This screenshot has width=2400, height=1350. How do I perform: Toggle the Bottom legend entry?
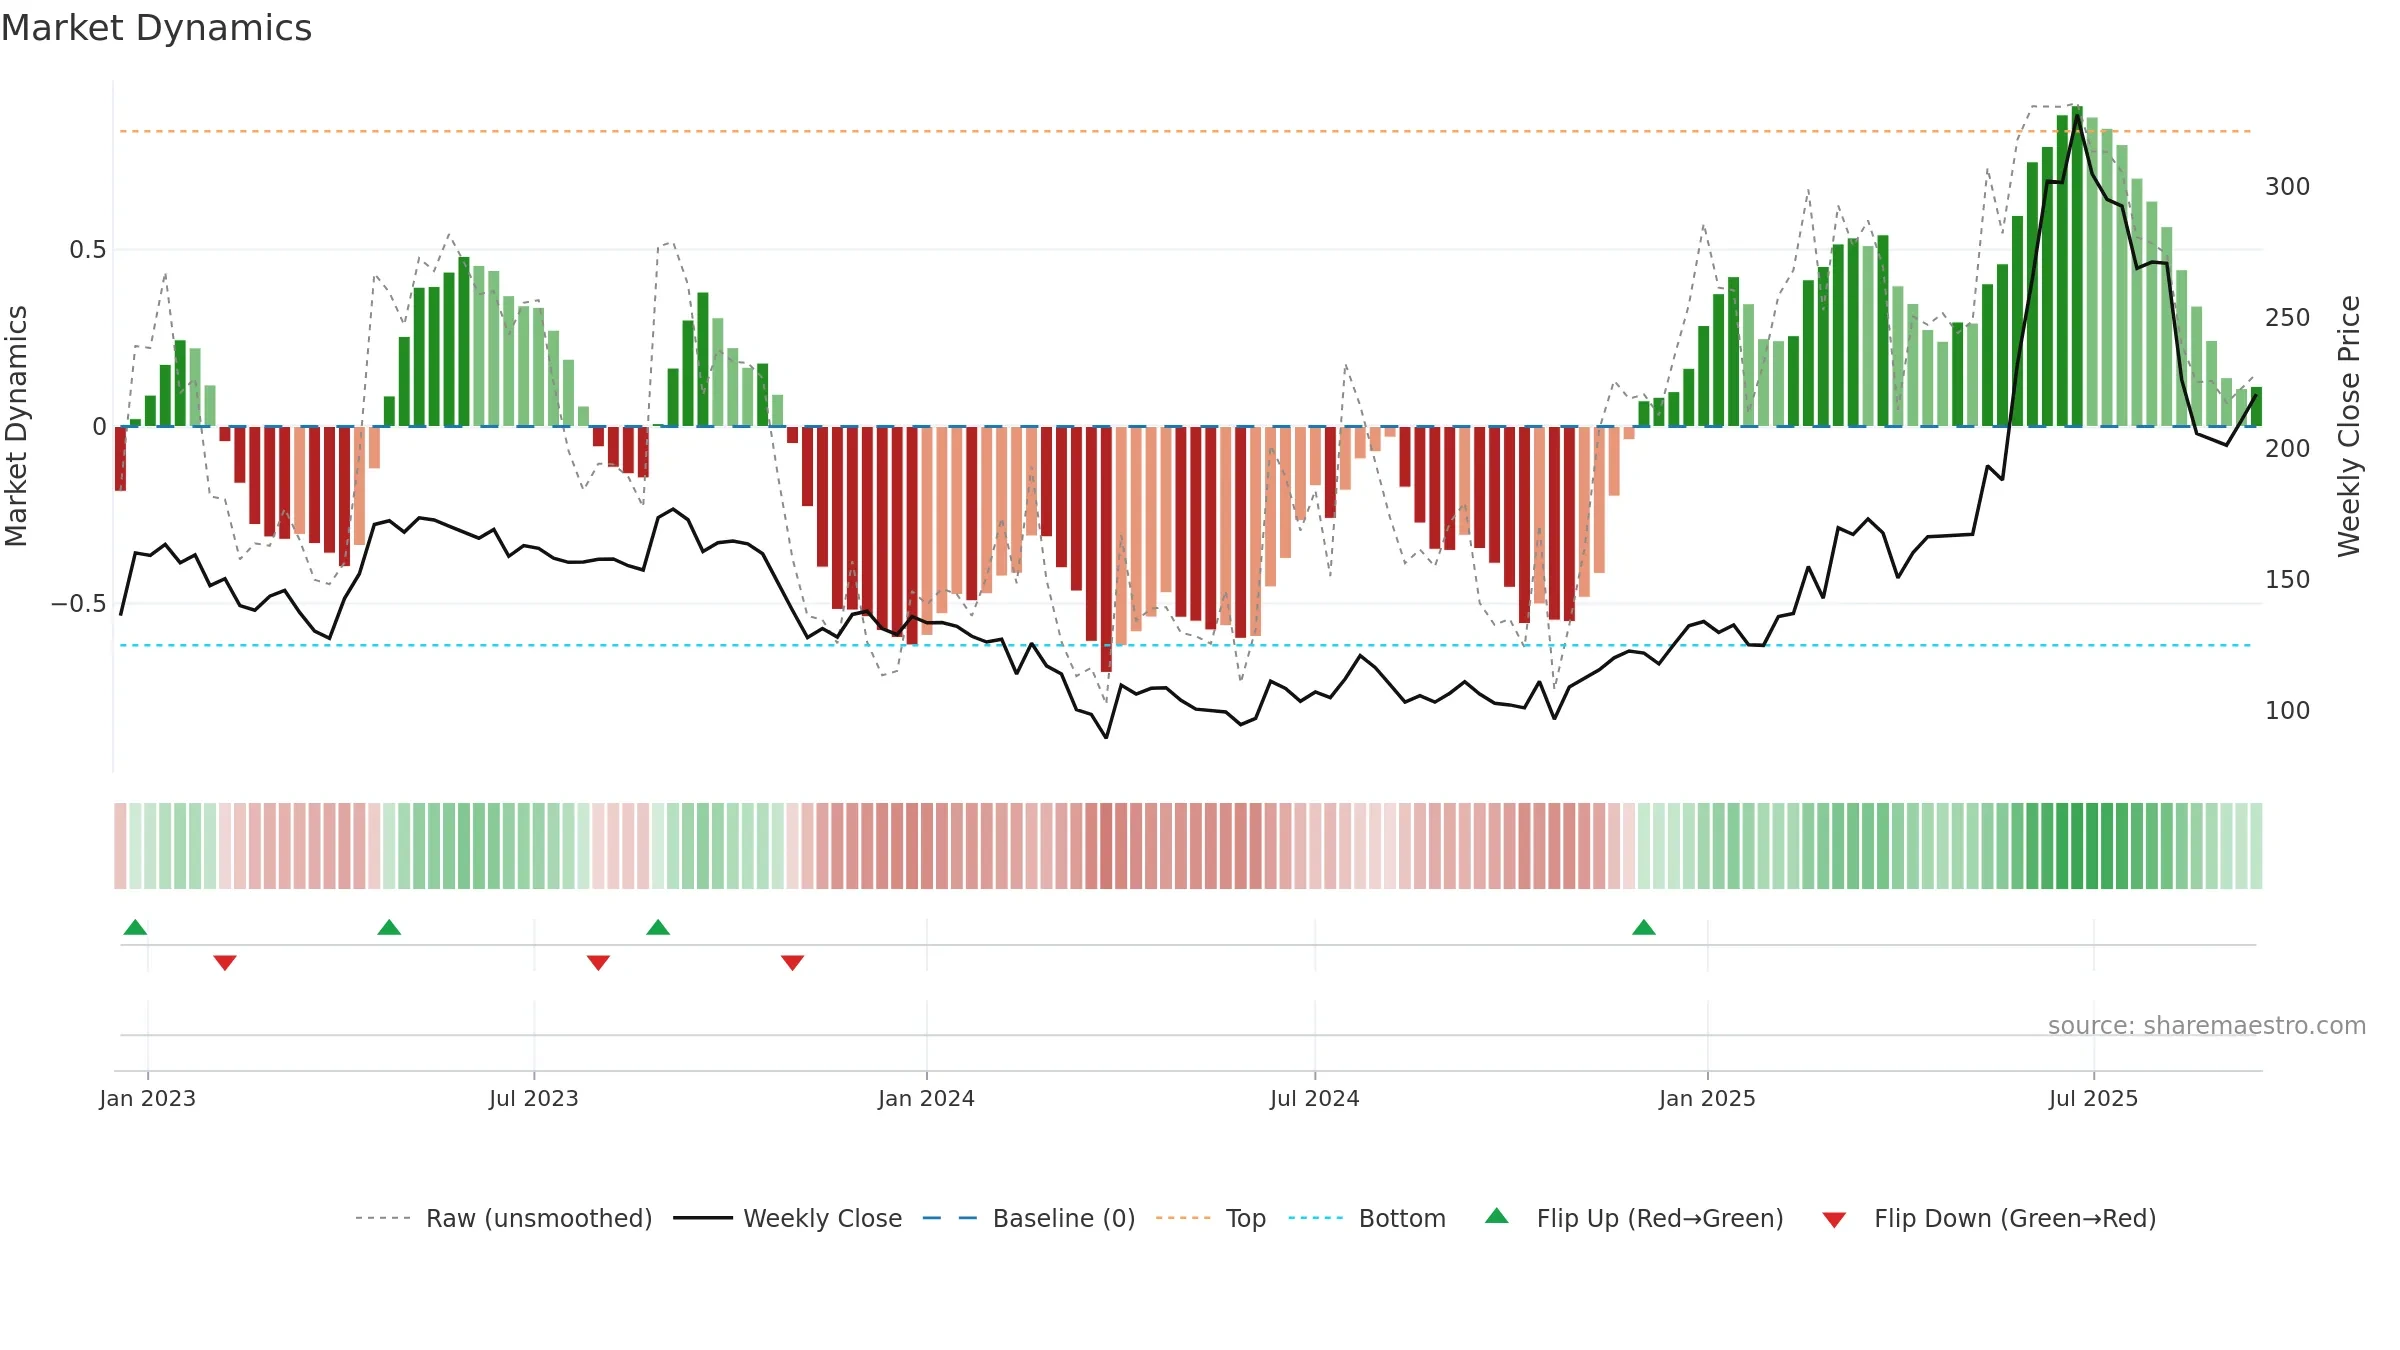point(1367,1218)
